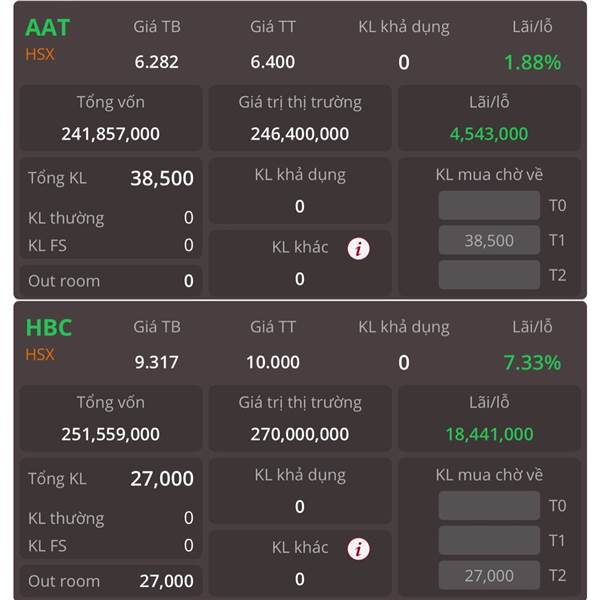Screen dimensions: 600x600
Task: Select HBC T2 pending volume 27,000 box
Action: point(489,575)
